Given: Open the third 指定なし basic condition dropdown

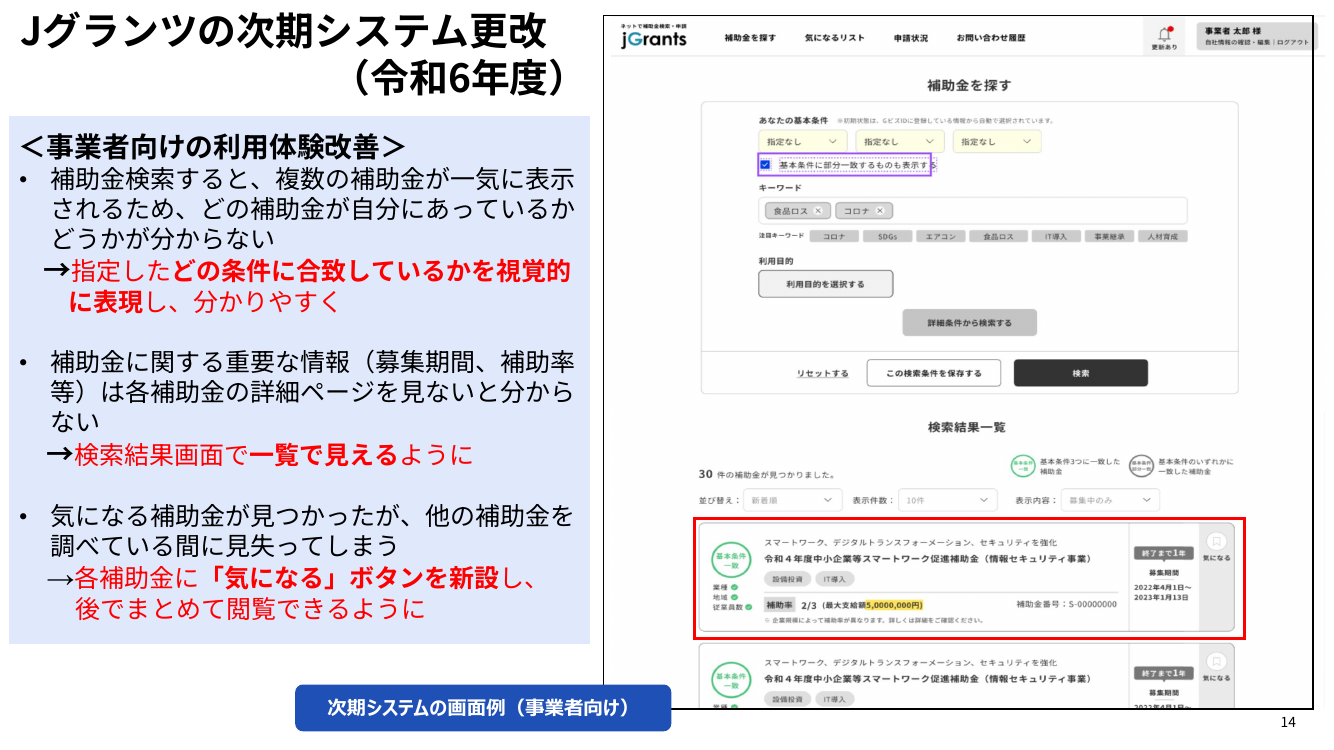Looking at the screenshot, I should pyautogui.click(x=997, y=142).
